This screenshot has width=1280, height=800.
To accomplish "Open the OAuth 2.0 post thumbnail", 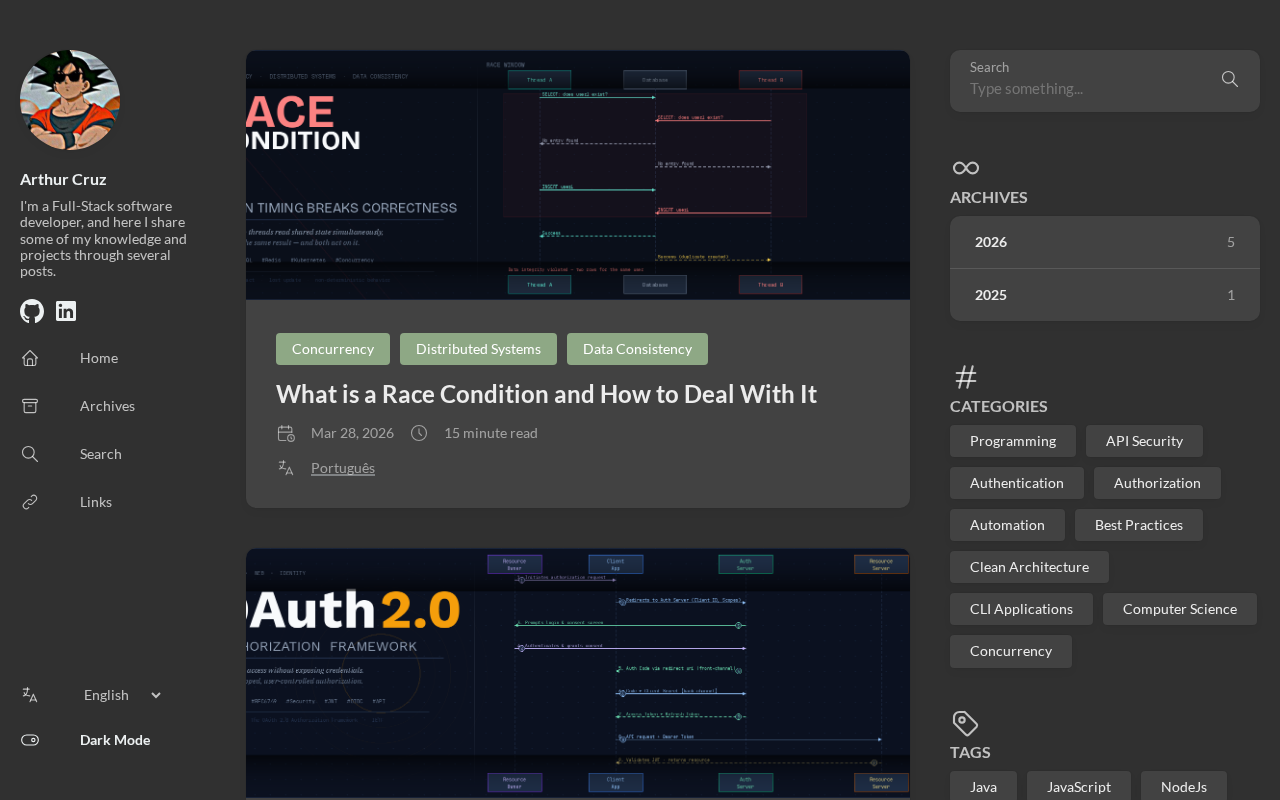I will tap(578, 673).
